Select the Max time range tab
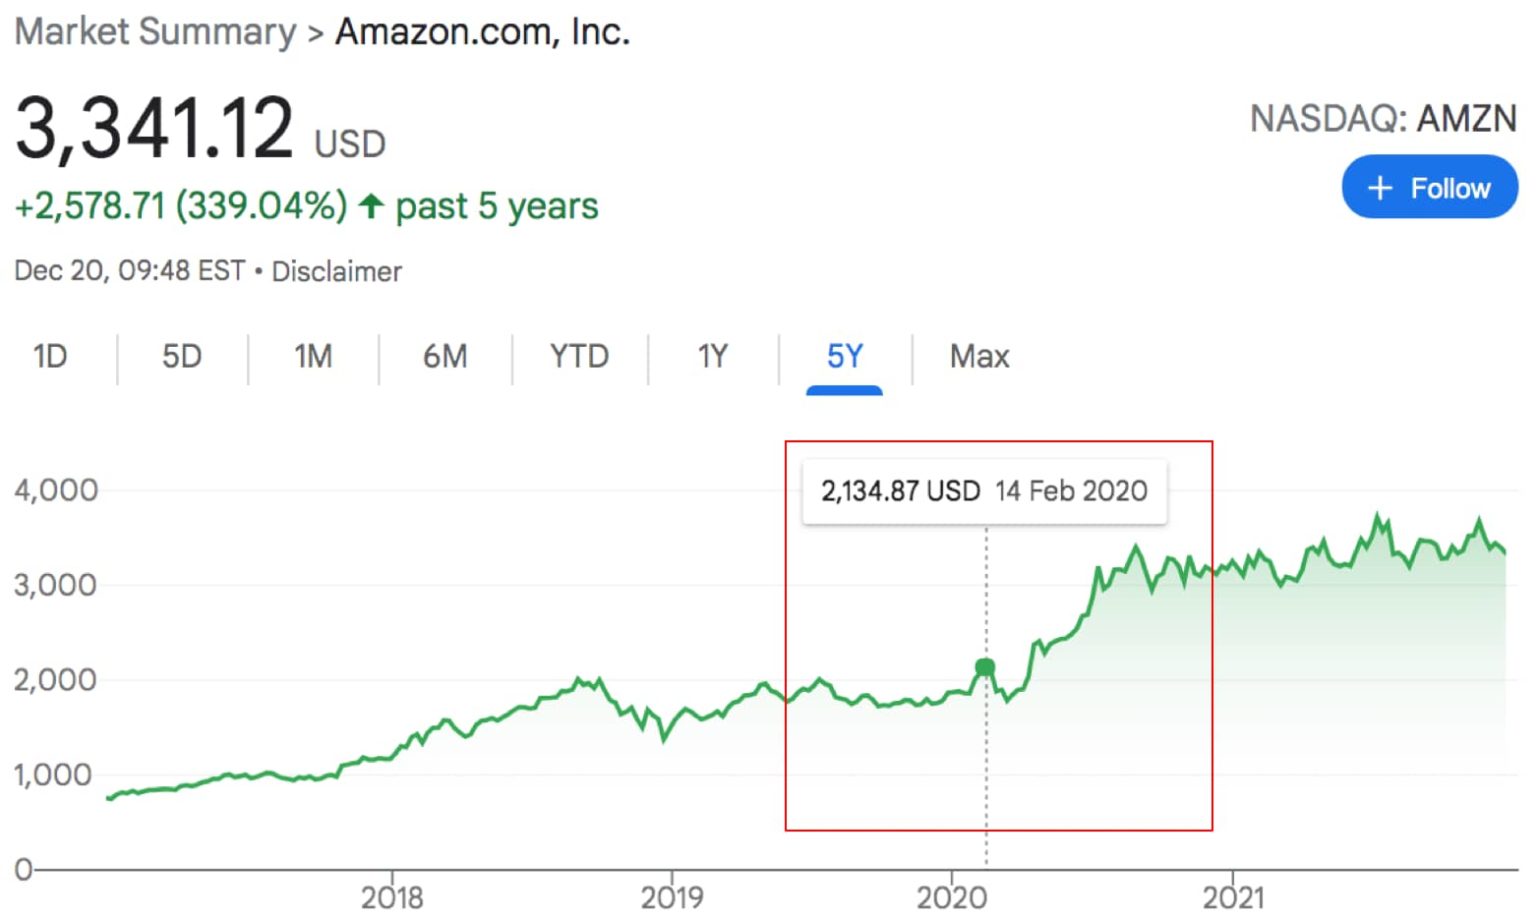Screen dimensions: 1536x920 978,356
